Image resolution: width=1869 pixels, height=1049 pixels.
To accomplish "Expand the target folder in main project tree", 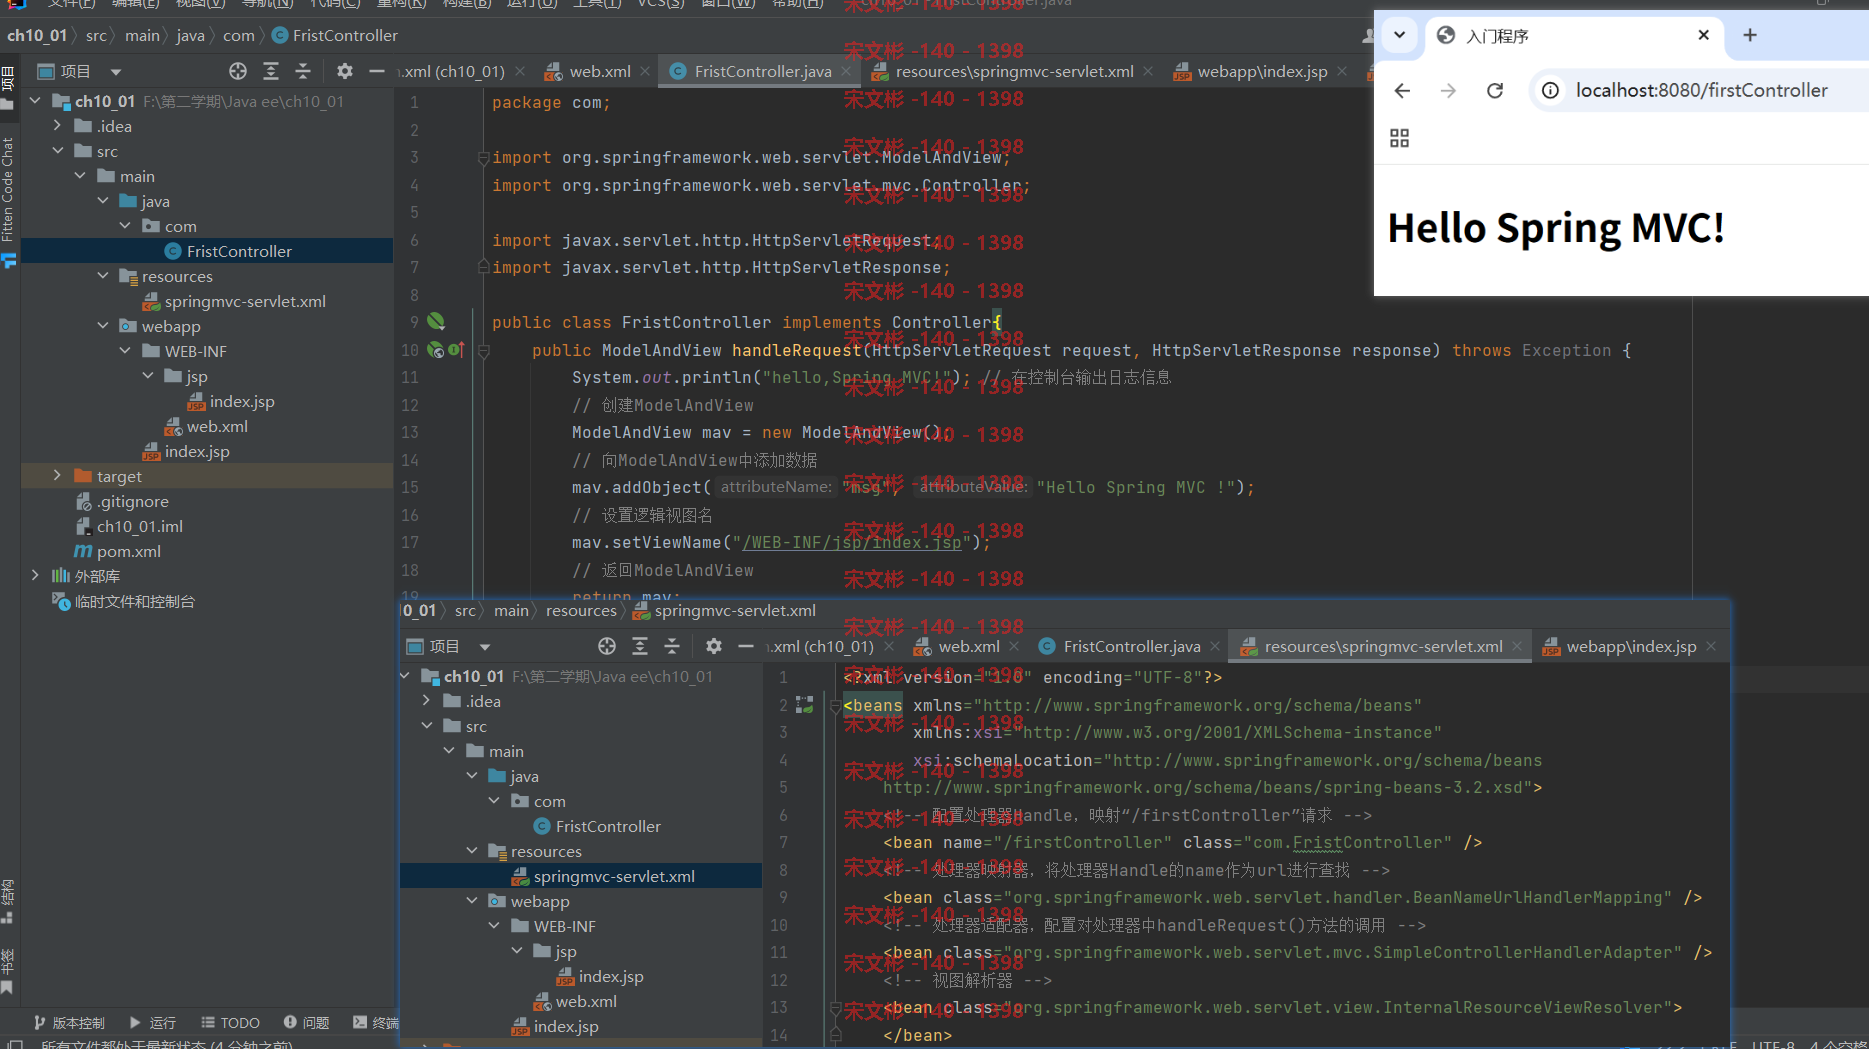I will click(57, 476).
